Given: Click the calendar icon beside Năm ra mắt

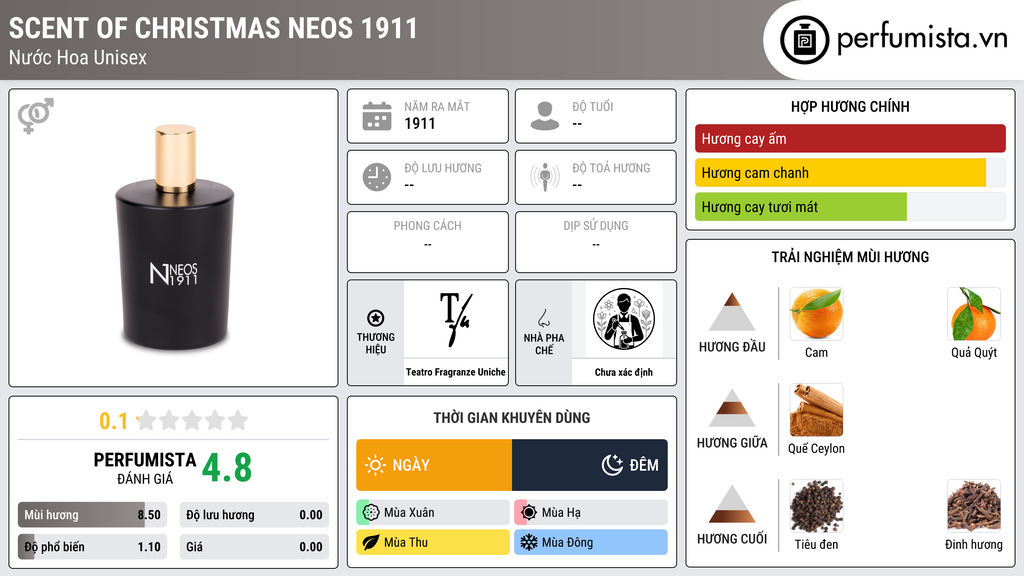Looking at the screenshot, I should pos(377,116).
